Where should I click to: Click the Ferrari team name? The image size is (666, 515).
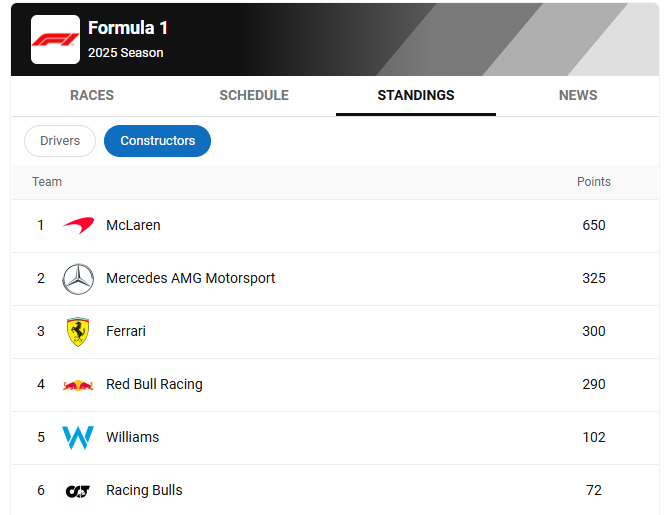coord(126,332)
